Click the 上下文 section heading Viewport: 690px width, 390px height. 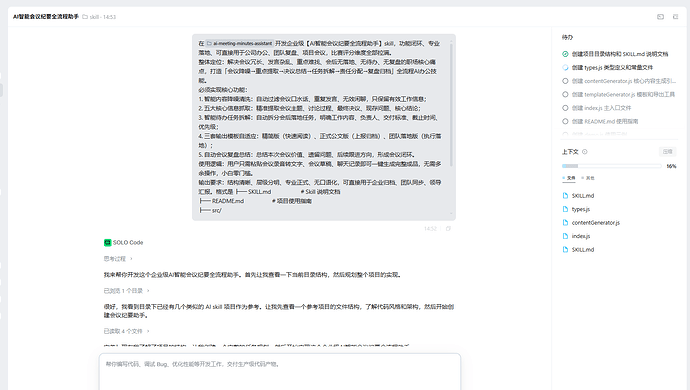[570, 152]
